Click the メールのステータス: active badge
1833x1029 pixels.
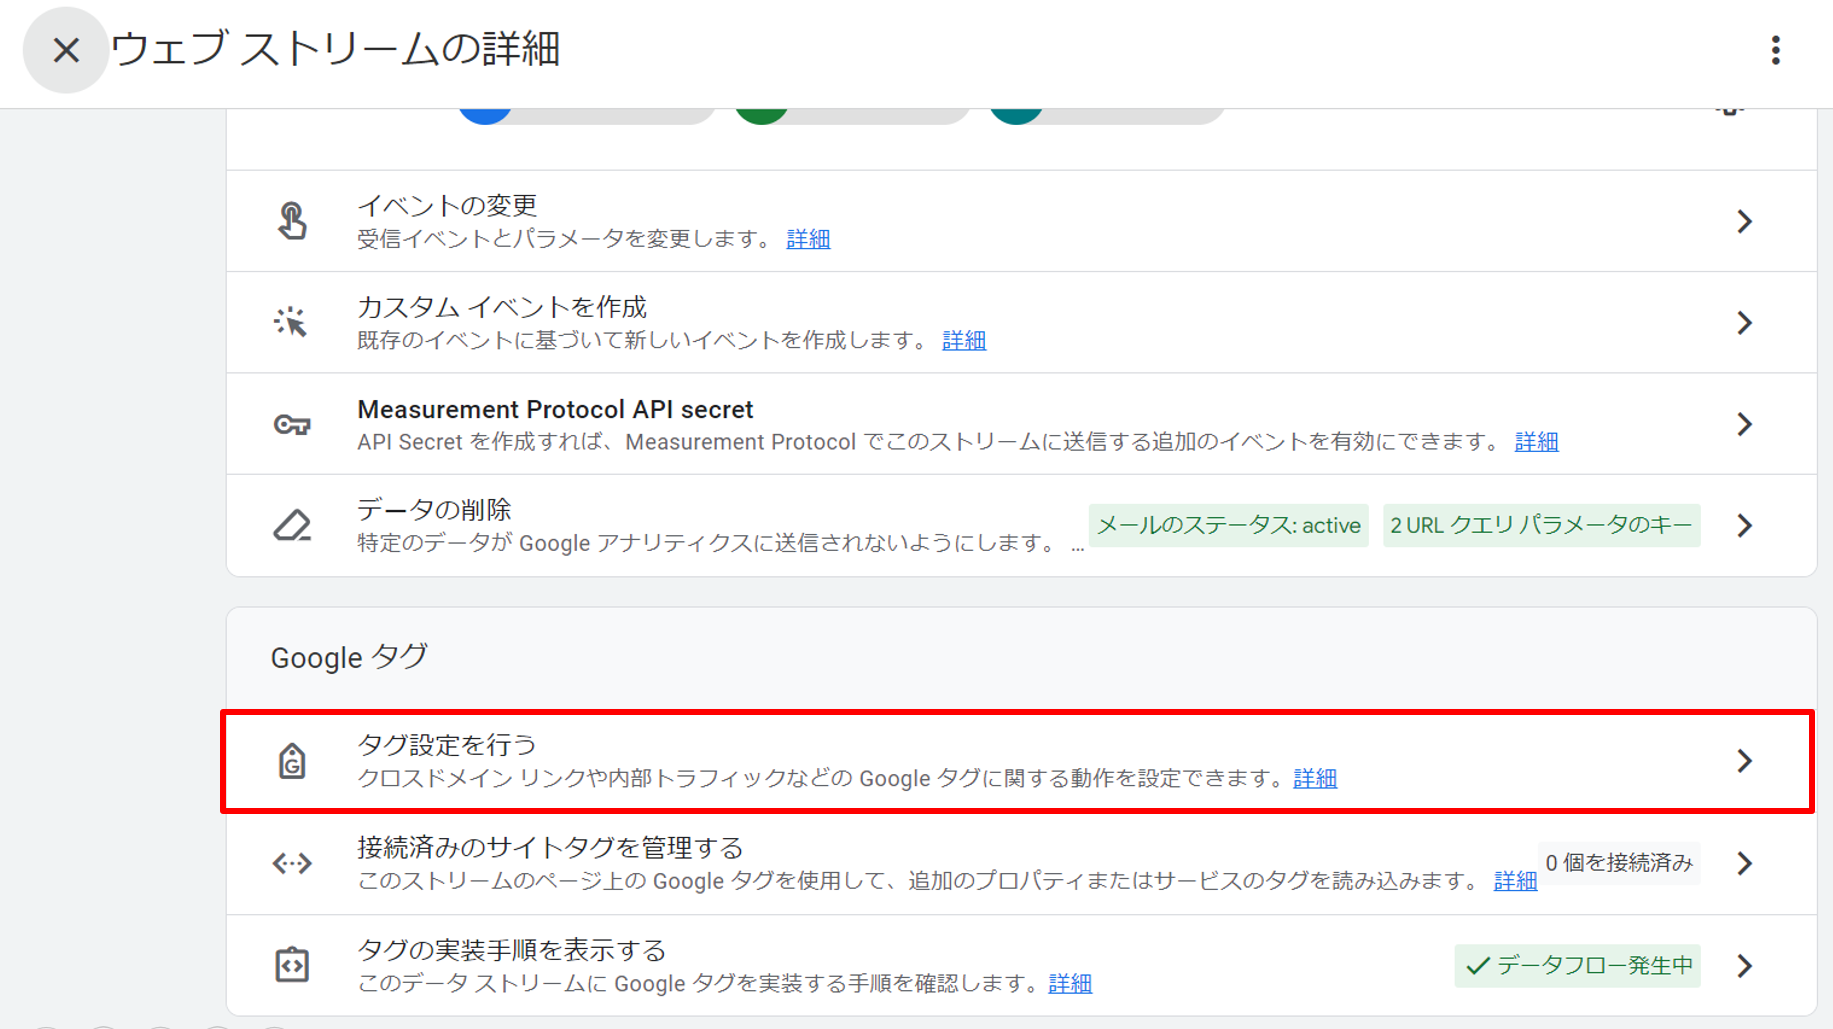tap(1228, 526)
